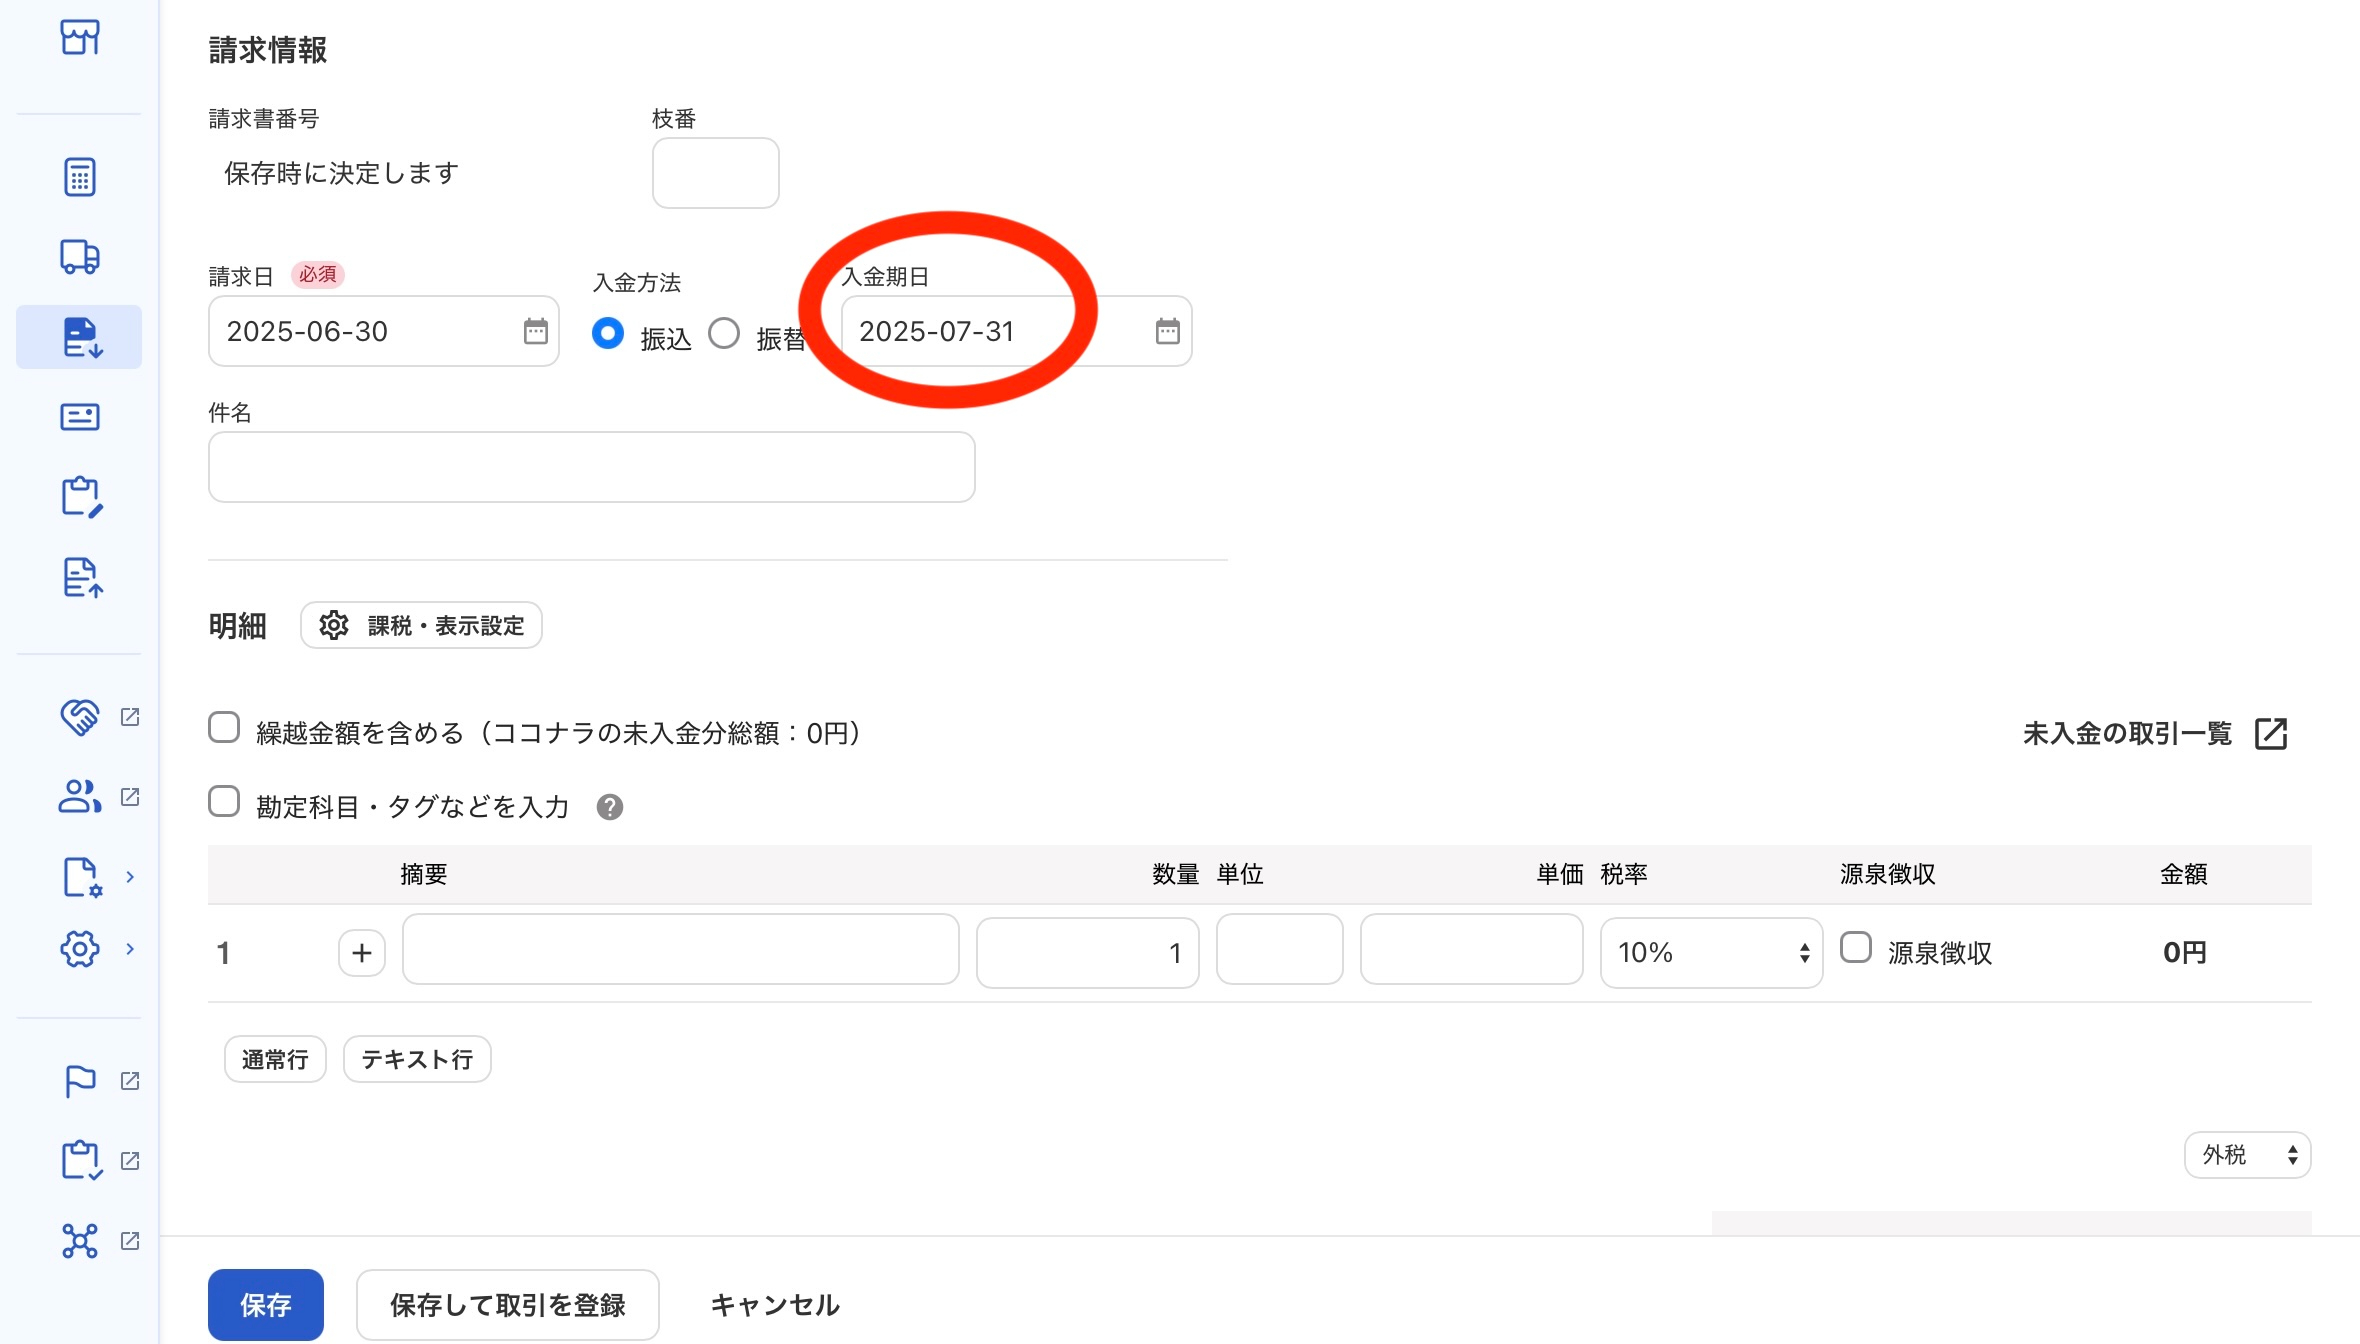Viewport: 2360px width, 1344px height.
Task: Open the delivery truck icon in the sidebar
Action: [x=79, y=257]
